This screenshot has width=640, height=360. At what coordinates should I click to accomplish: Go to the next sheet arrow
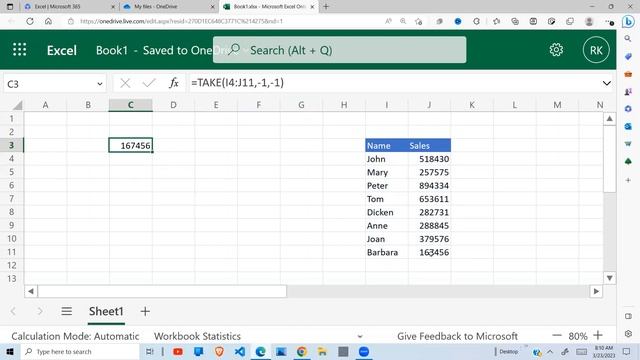pos(40,311)
